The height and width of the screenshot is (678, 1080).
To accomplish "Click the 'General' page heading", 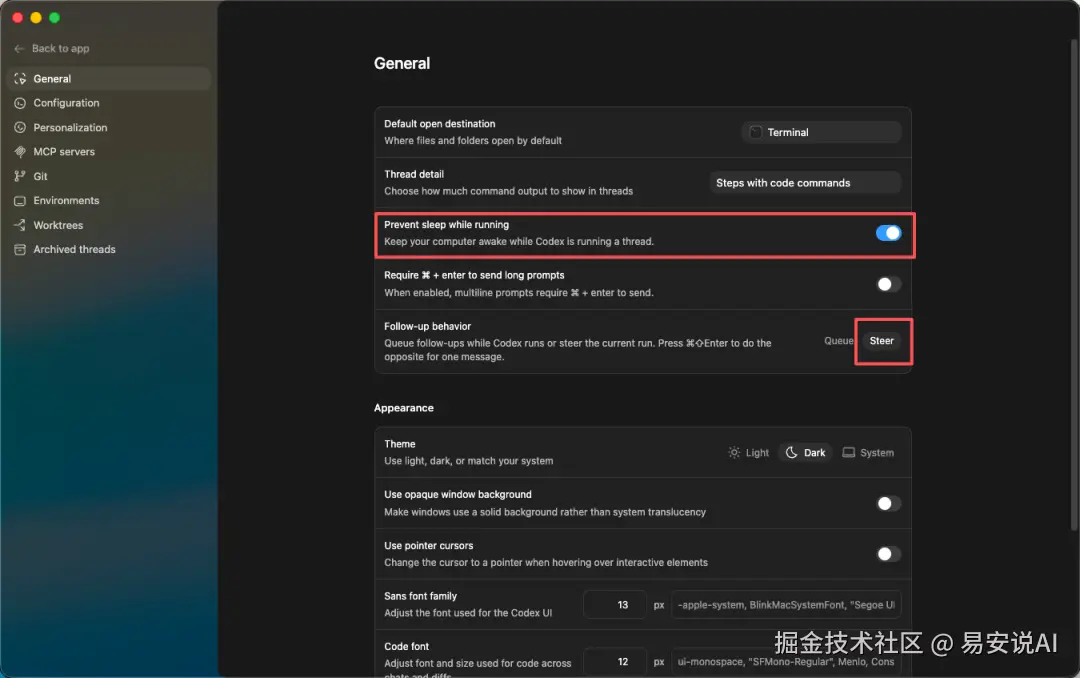I will coord(402,63).
